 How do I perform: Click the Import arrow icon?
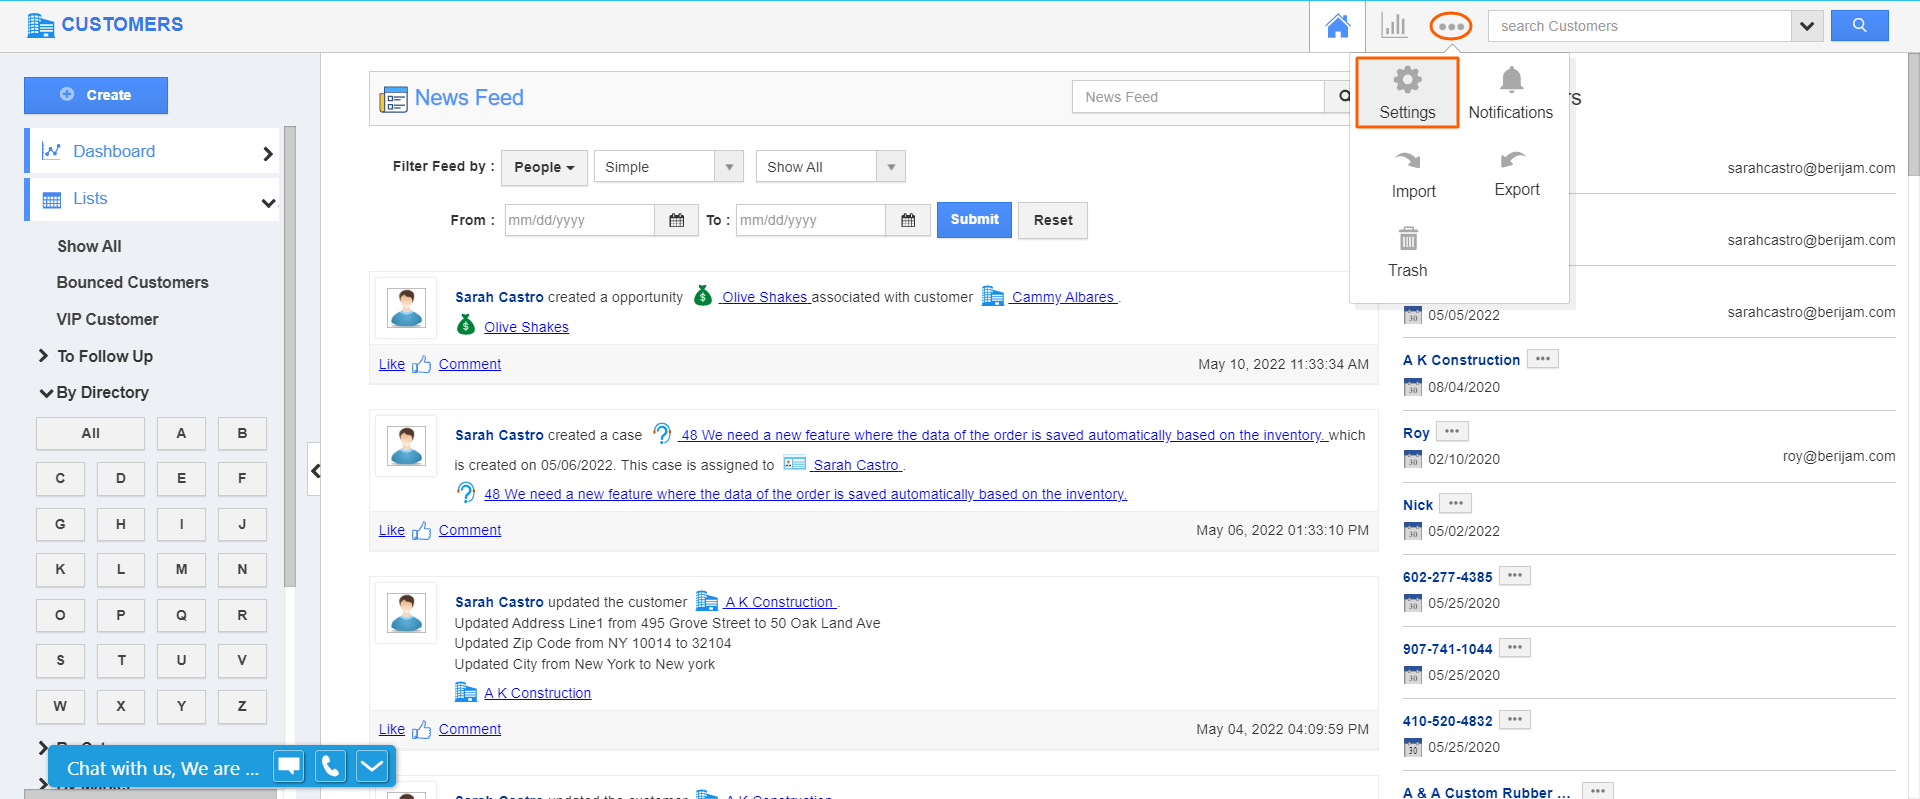[1408, 161]
